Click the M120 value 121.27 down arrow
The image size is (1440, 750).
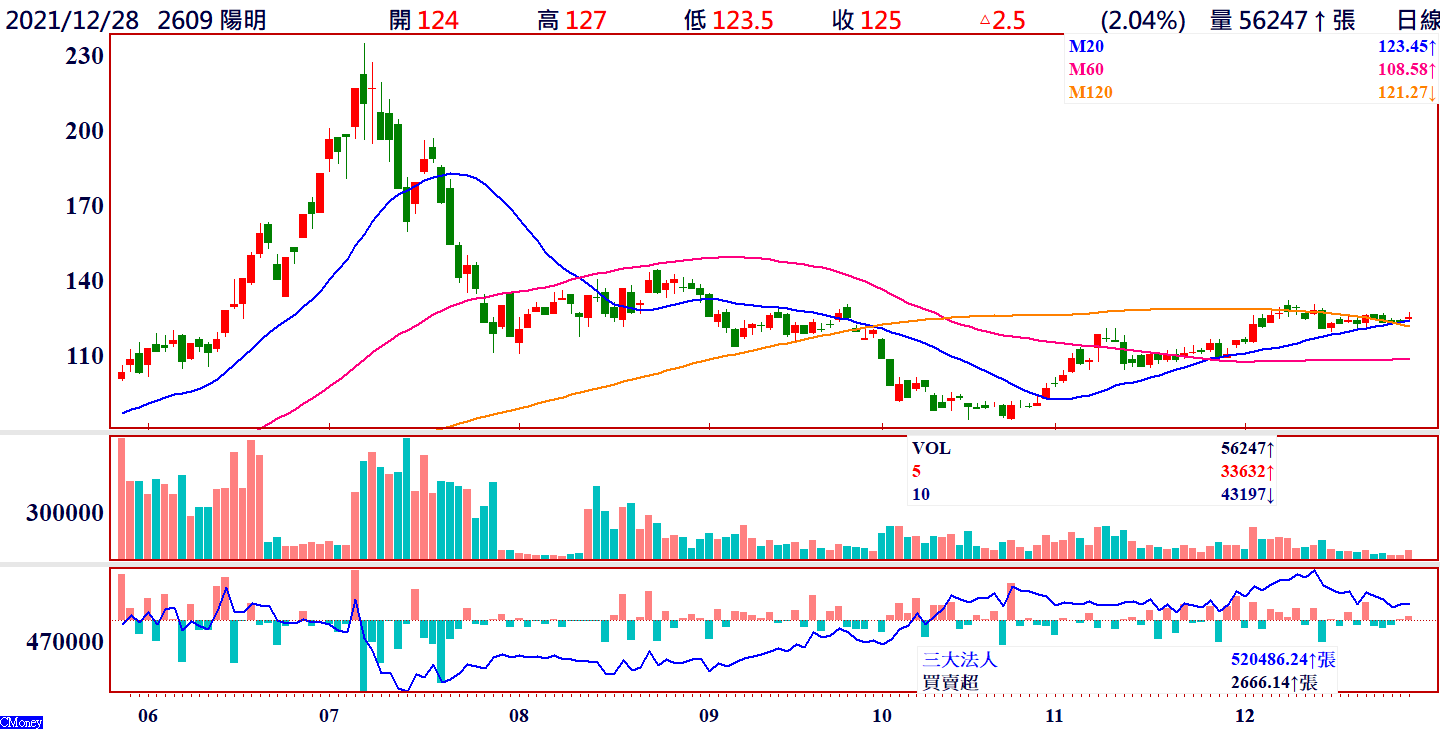point(1433,92)
